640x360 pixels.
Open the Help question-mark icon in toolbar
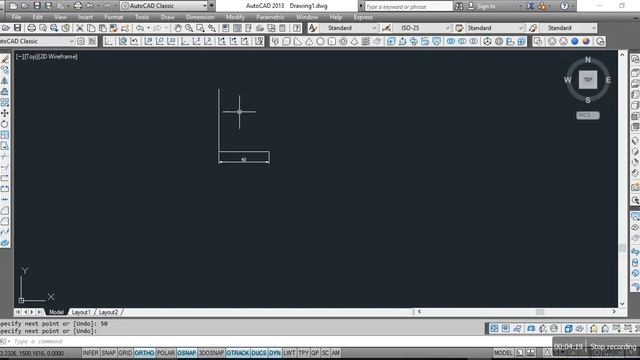[x=297, y=28]
